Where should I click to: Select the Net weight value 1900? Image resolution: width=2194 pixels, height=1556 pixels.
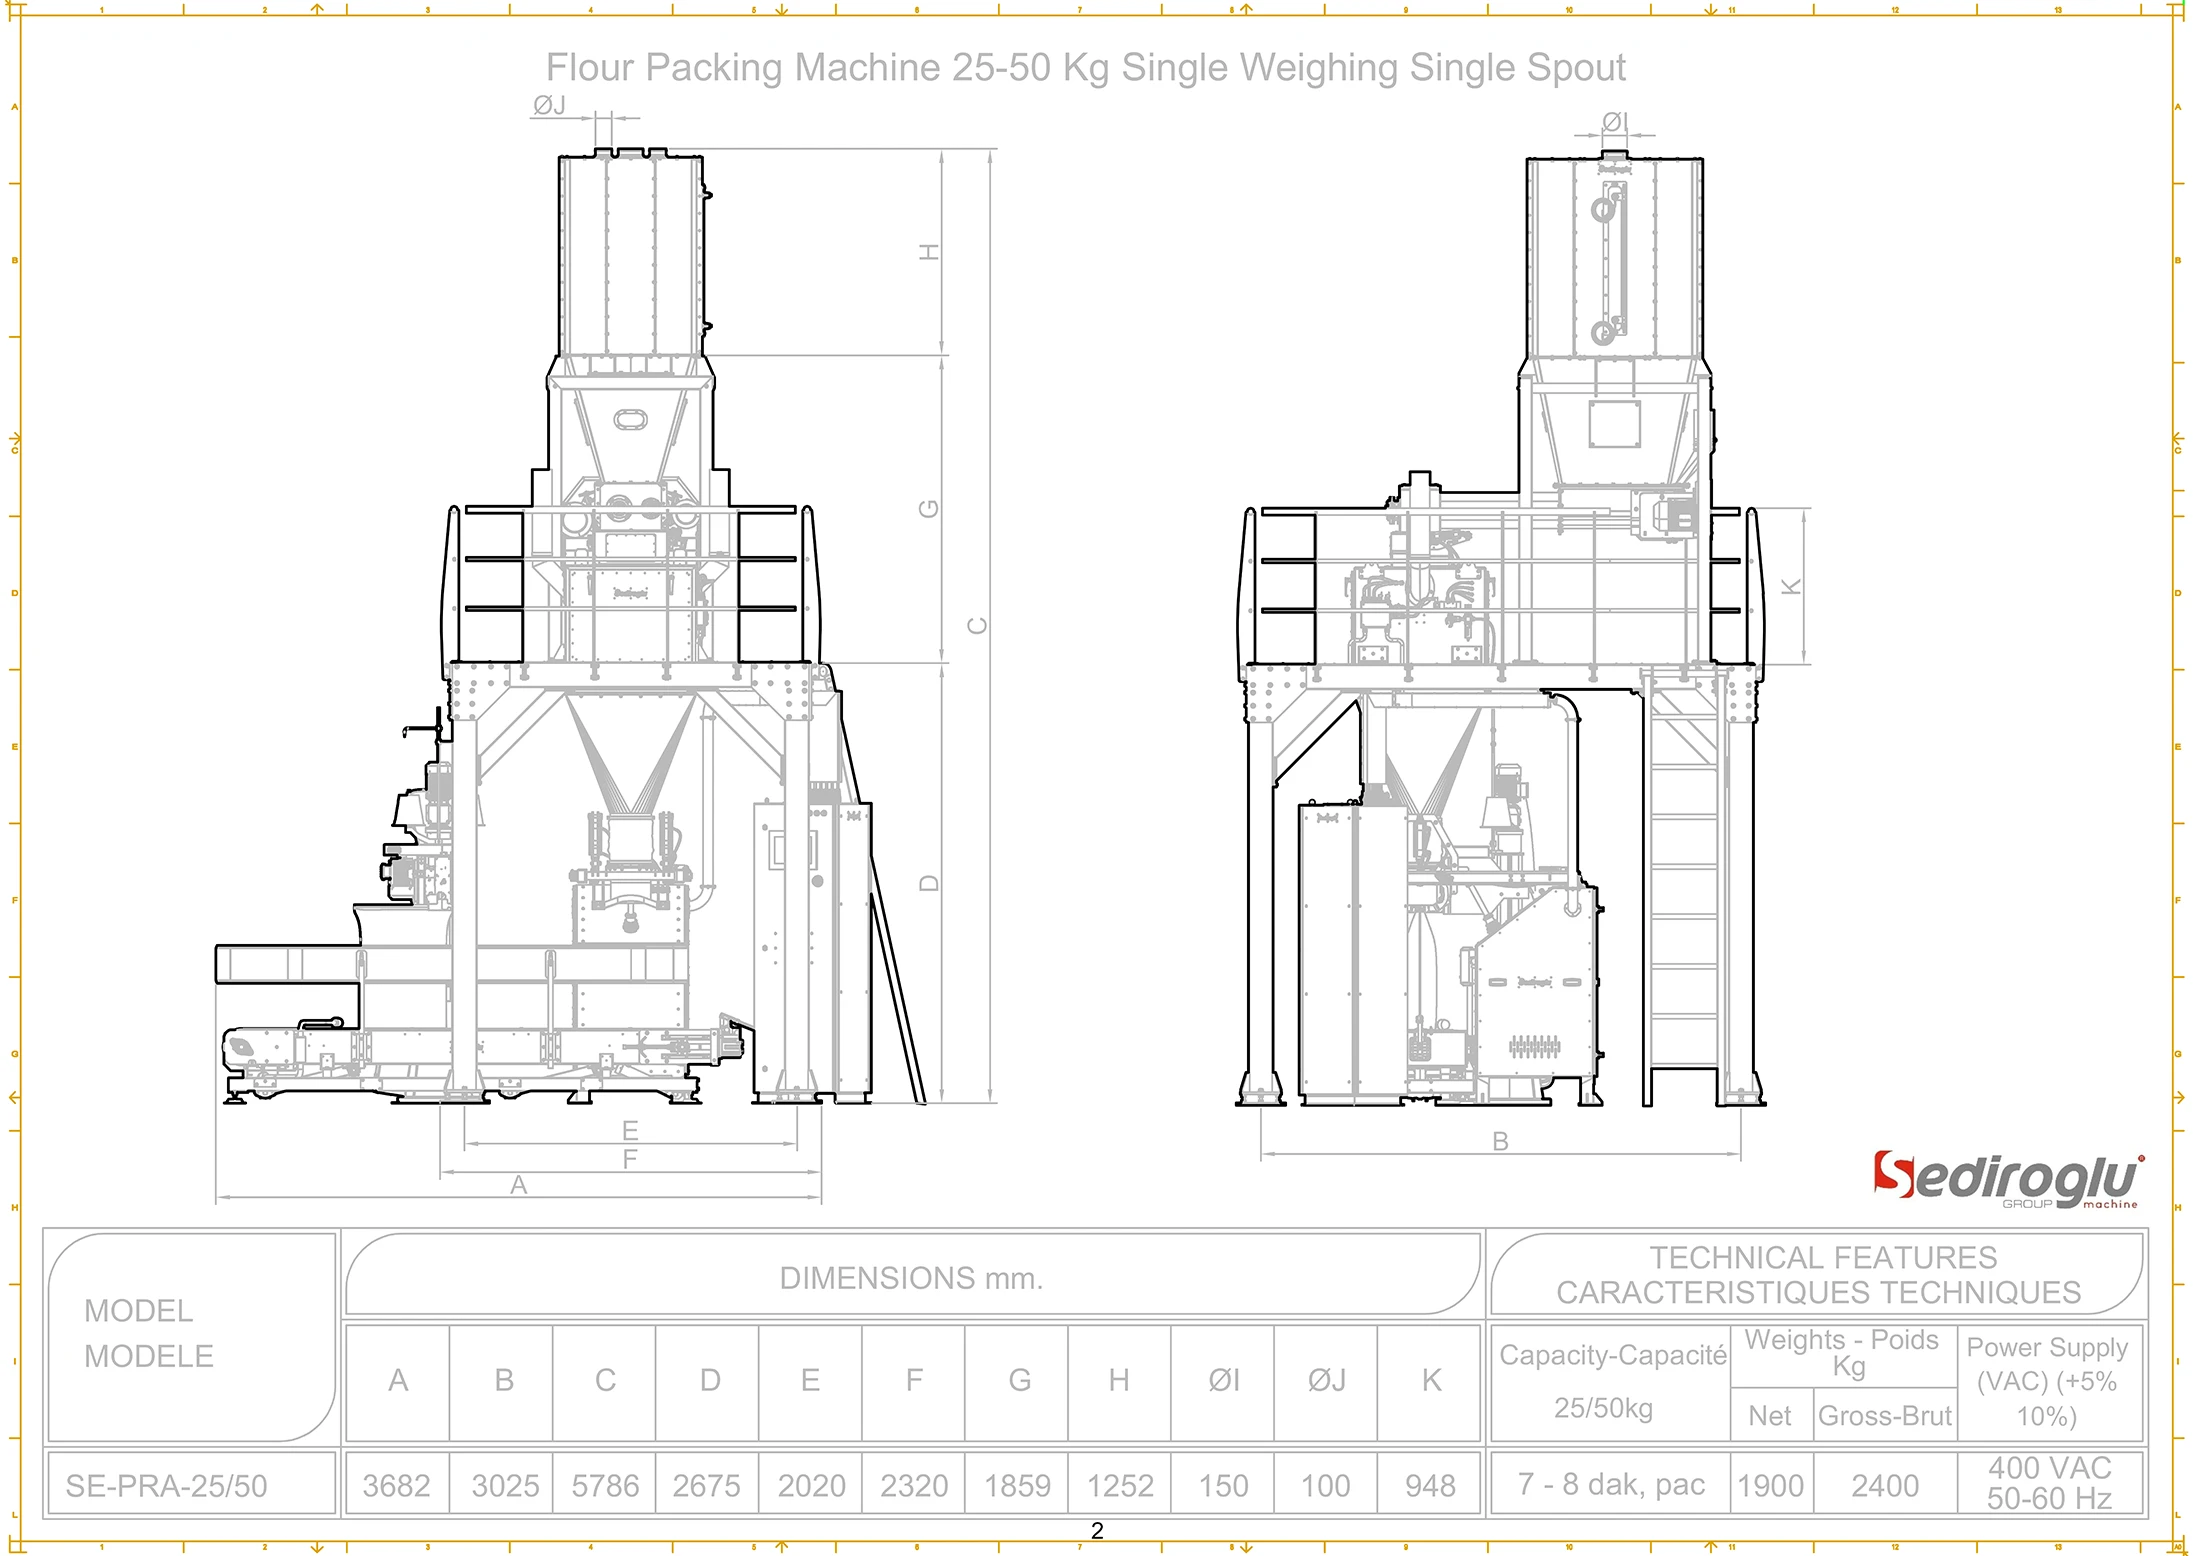pos(1770,1485)
